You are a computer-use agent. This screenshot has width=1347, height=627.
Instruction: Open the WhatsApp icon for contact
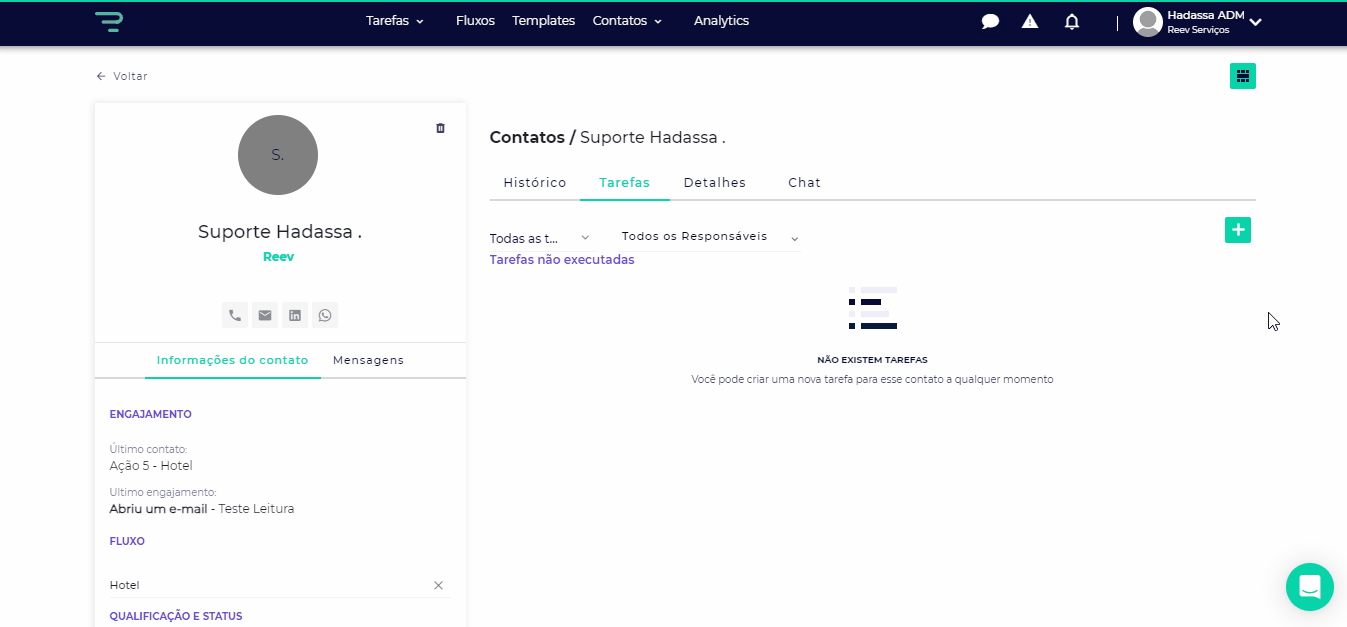[x=325, y=315]
